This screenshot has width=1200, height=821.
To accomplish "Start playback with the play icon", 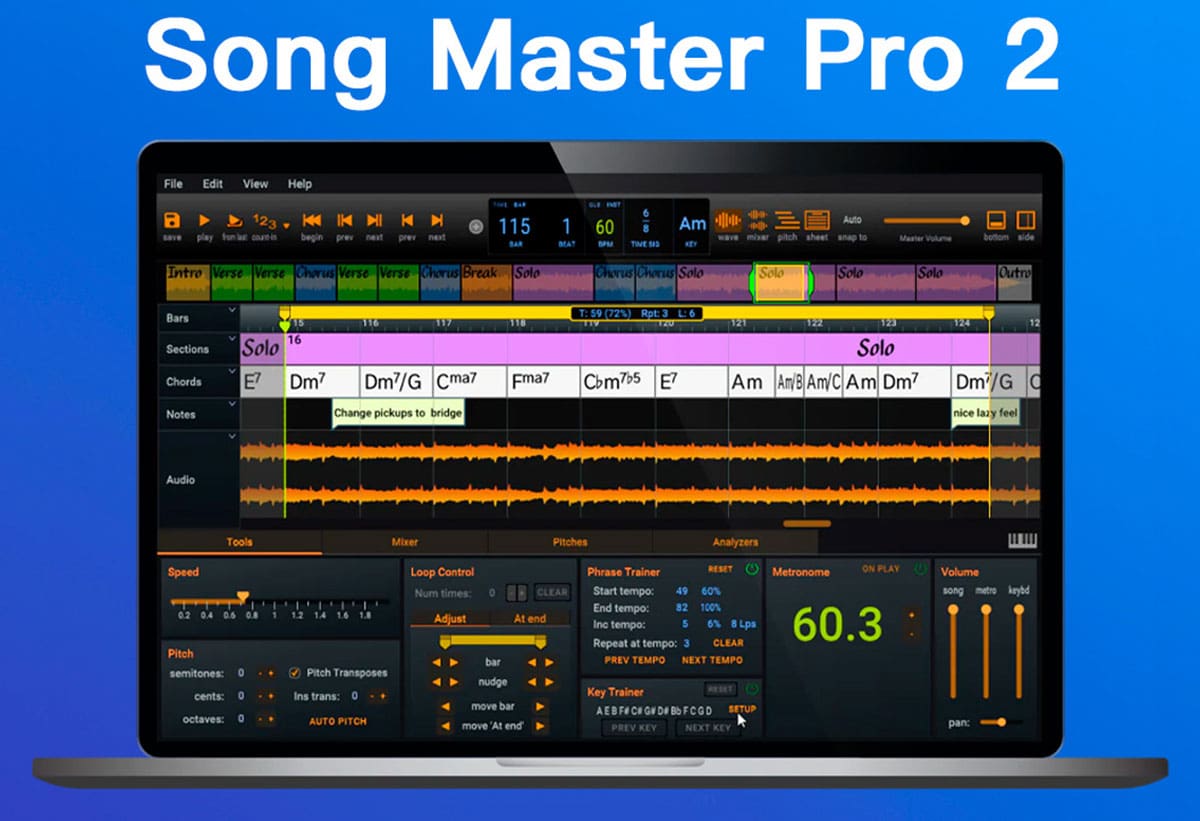I will click(x=205, y=220).
